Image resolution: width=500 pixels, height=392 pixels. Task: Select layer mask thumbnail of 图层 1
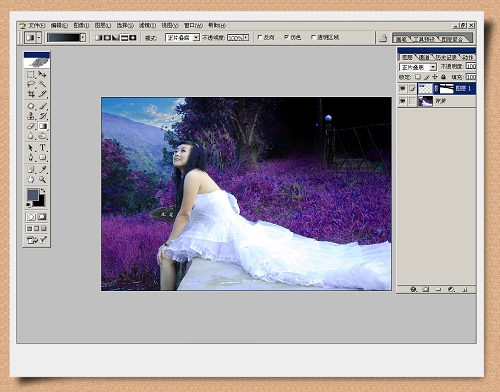click(447, 88)
